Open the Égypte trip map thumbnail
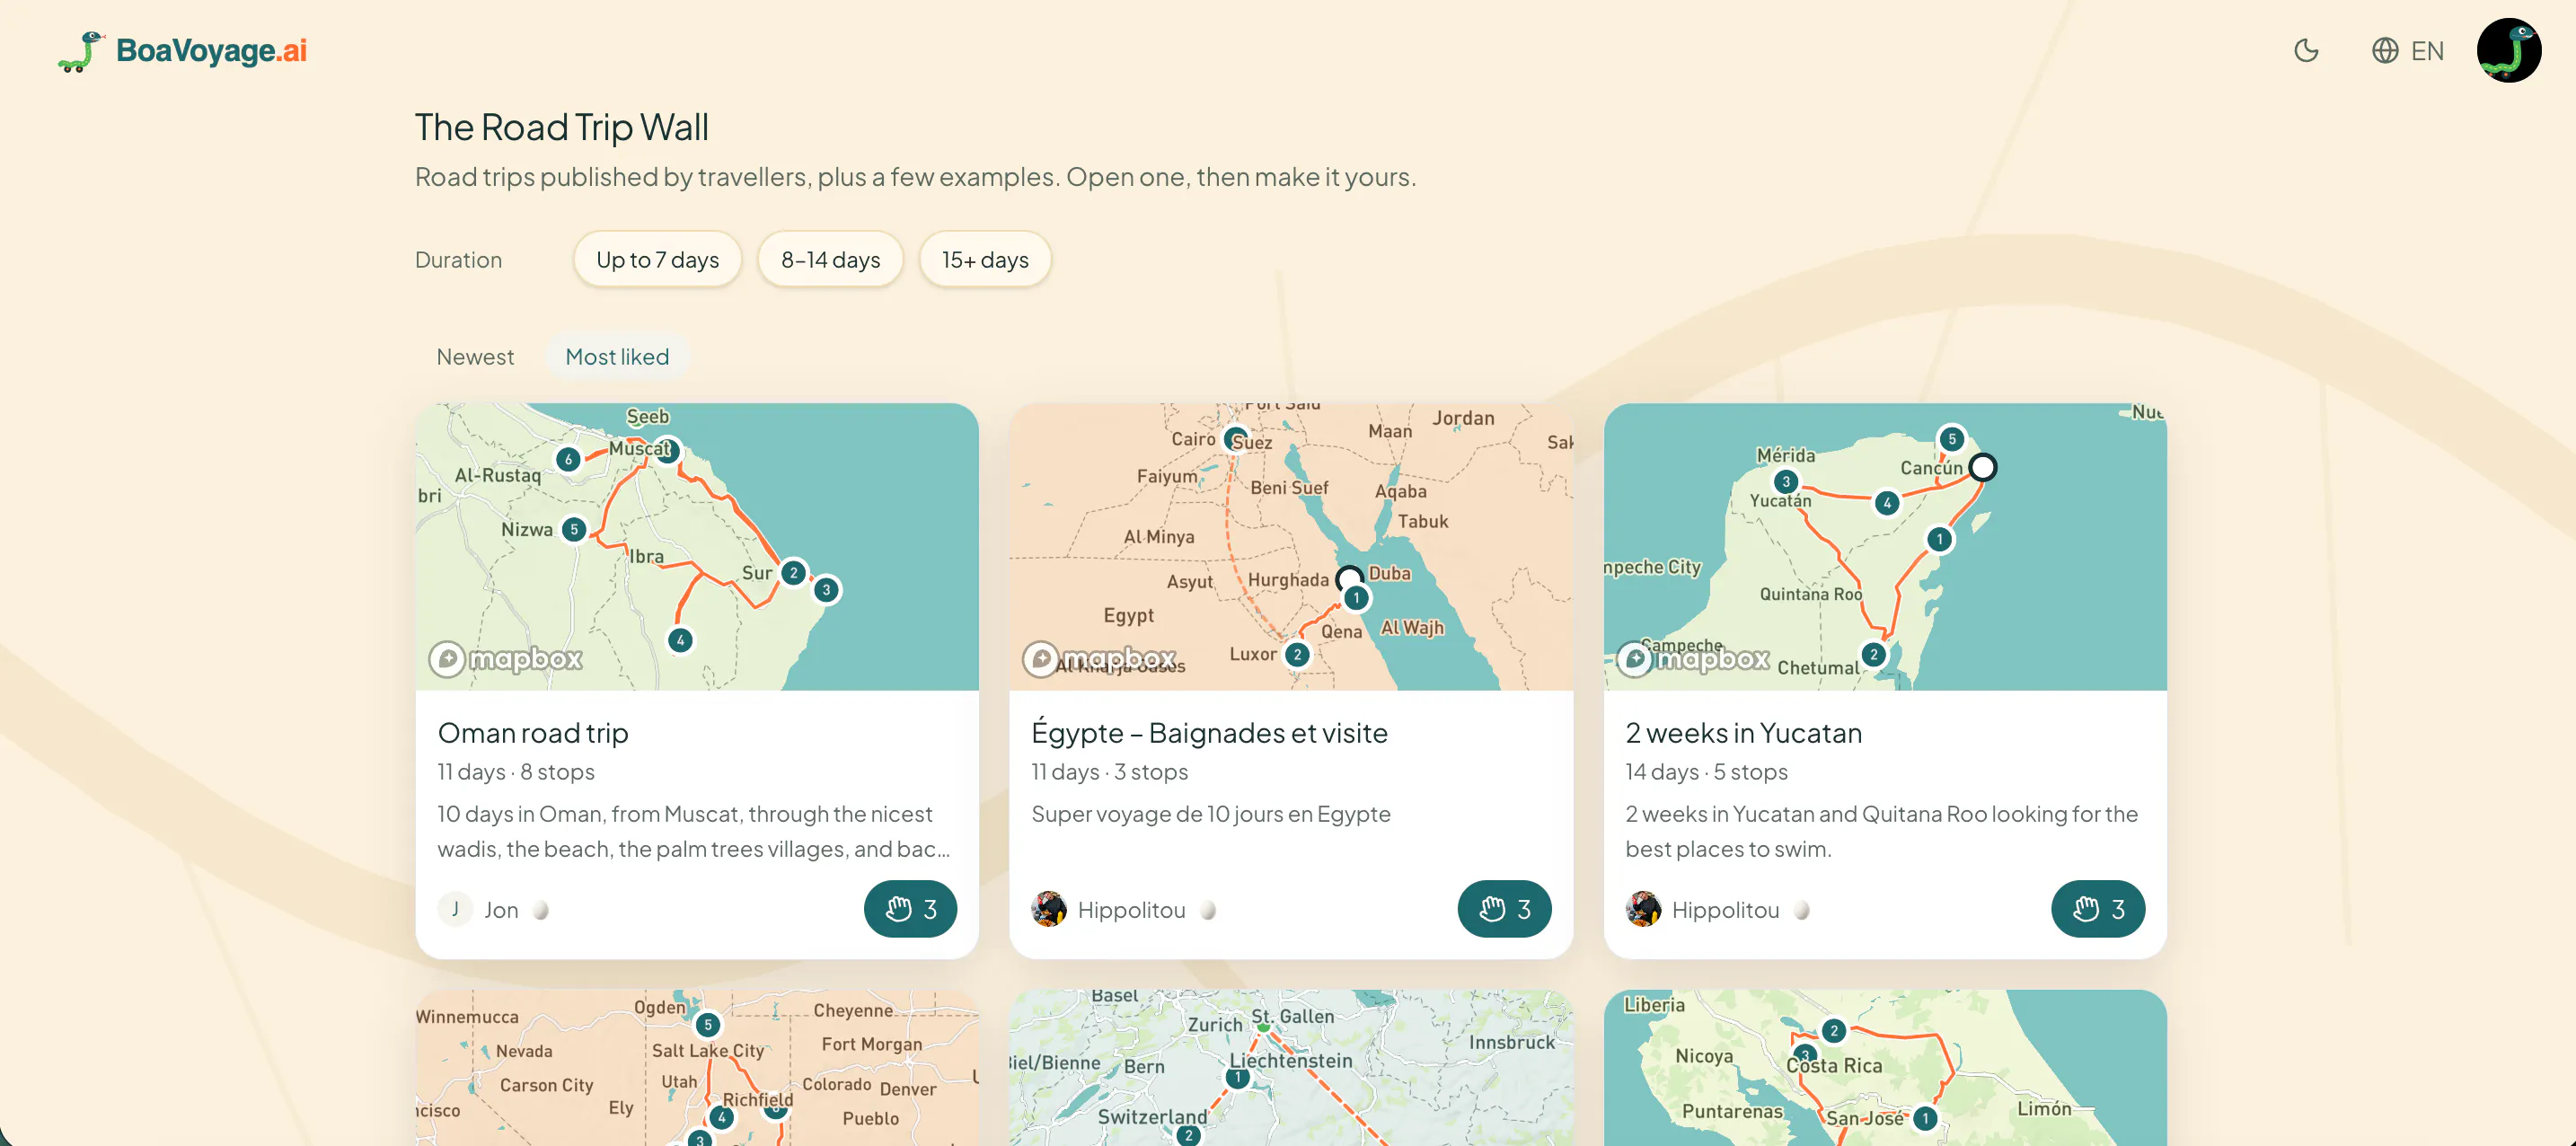 [1290, 546]
